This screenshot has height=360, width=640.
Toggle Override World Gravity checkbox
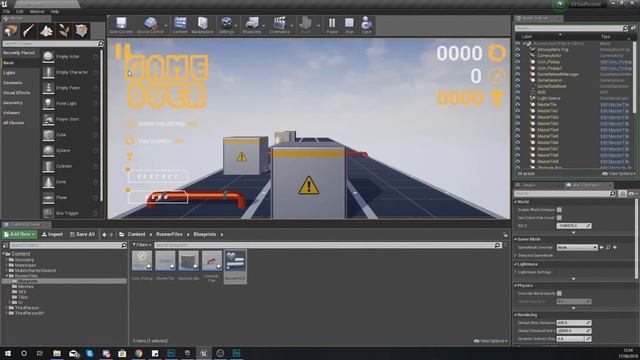click(x=559, y=293)
